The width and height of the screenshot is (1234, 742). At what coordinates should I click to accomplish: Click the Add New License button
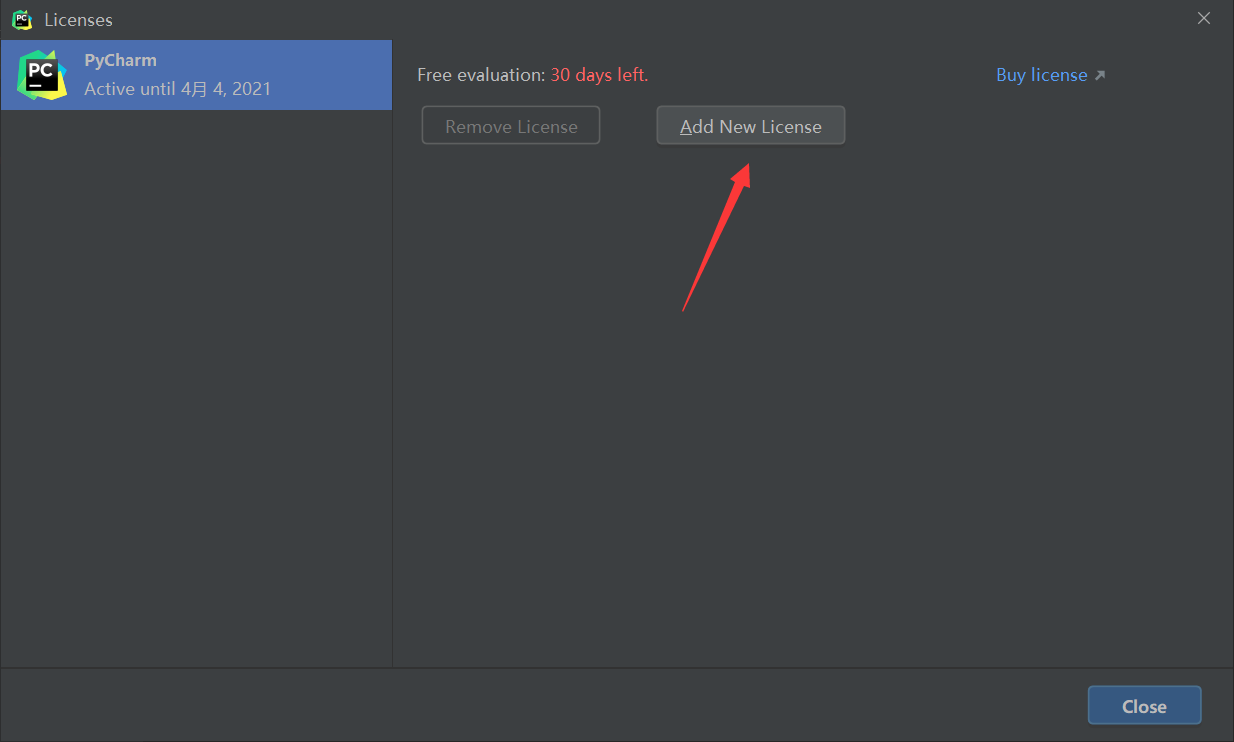click(750, 126)
